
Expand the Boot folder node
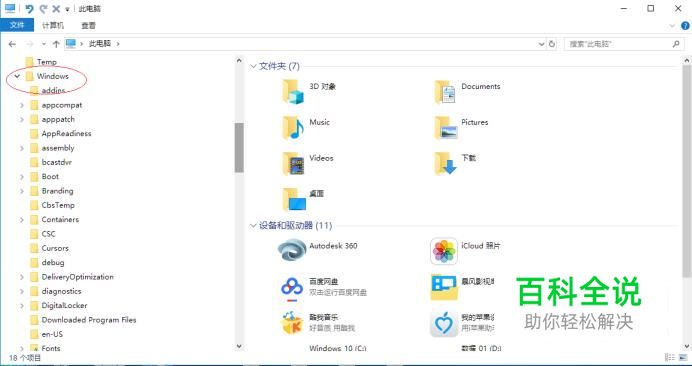click(x=22, y=177)
